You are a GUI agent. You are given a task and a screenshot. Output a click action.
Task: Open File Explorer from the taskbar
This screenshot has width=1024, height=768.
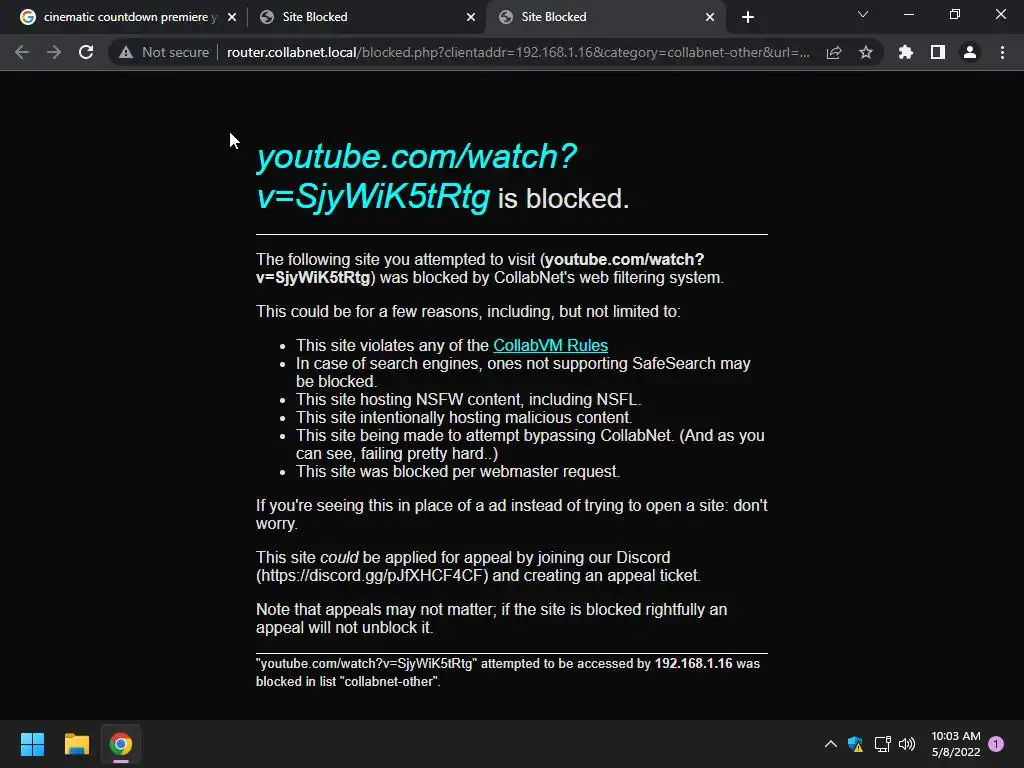pyautogui.click(x=76, y=744)
